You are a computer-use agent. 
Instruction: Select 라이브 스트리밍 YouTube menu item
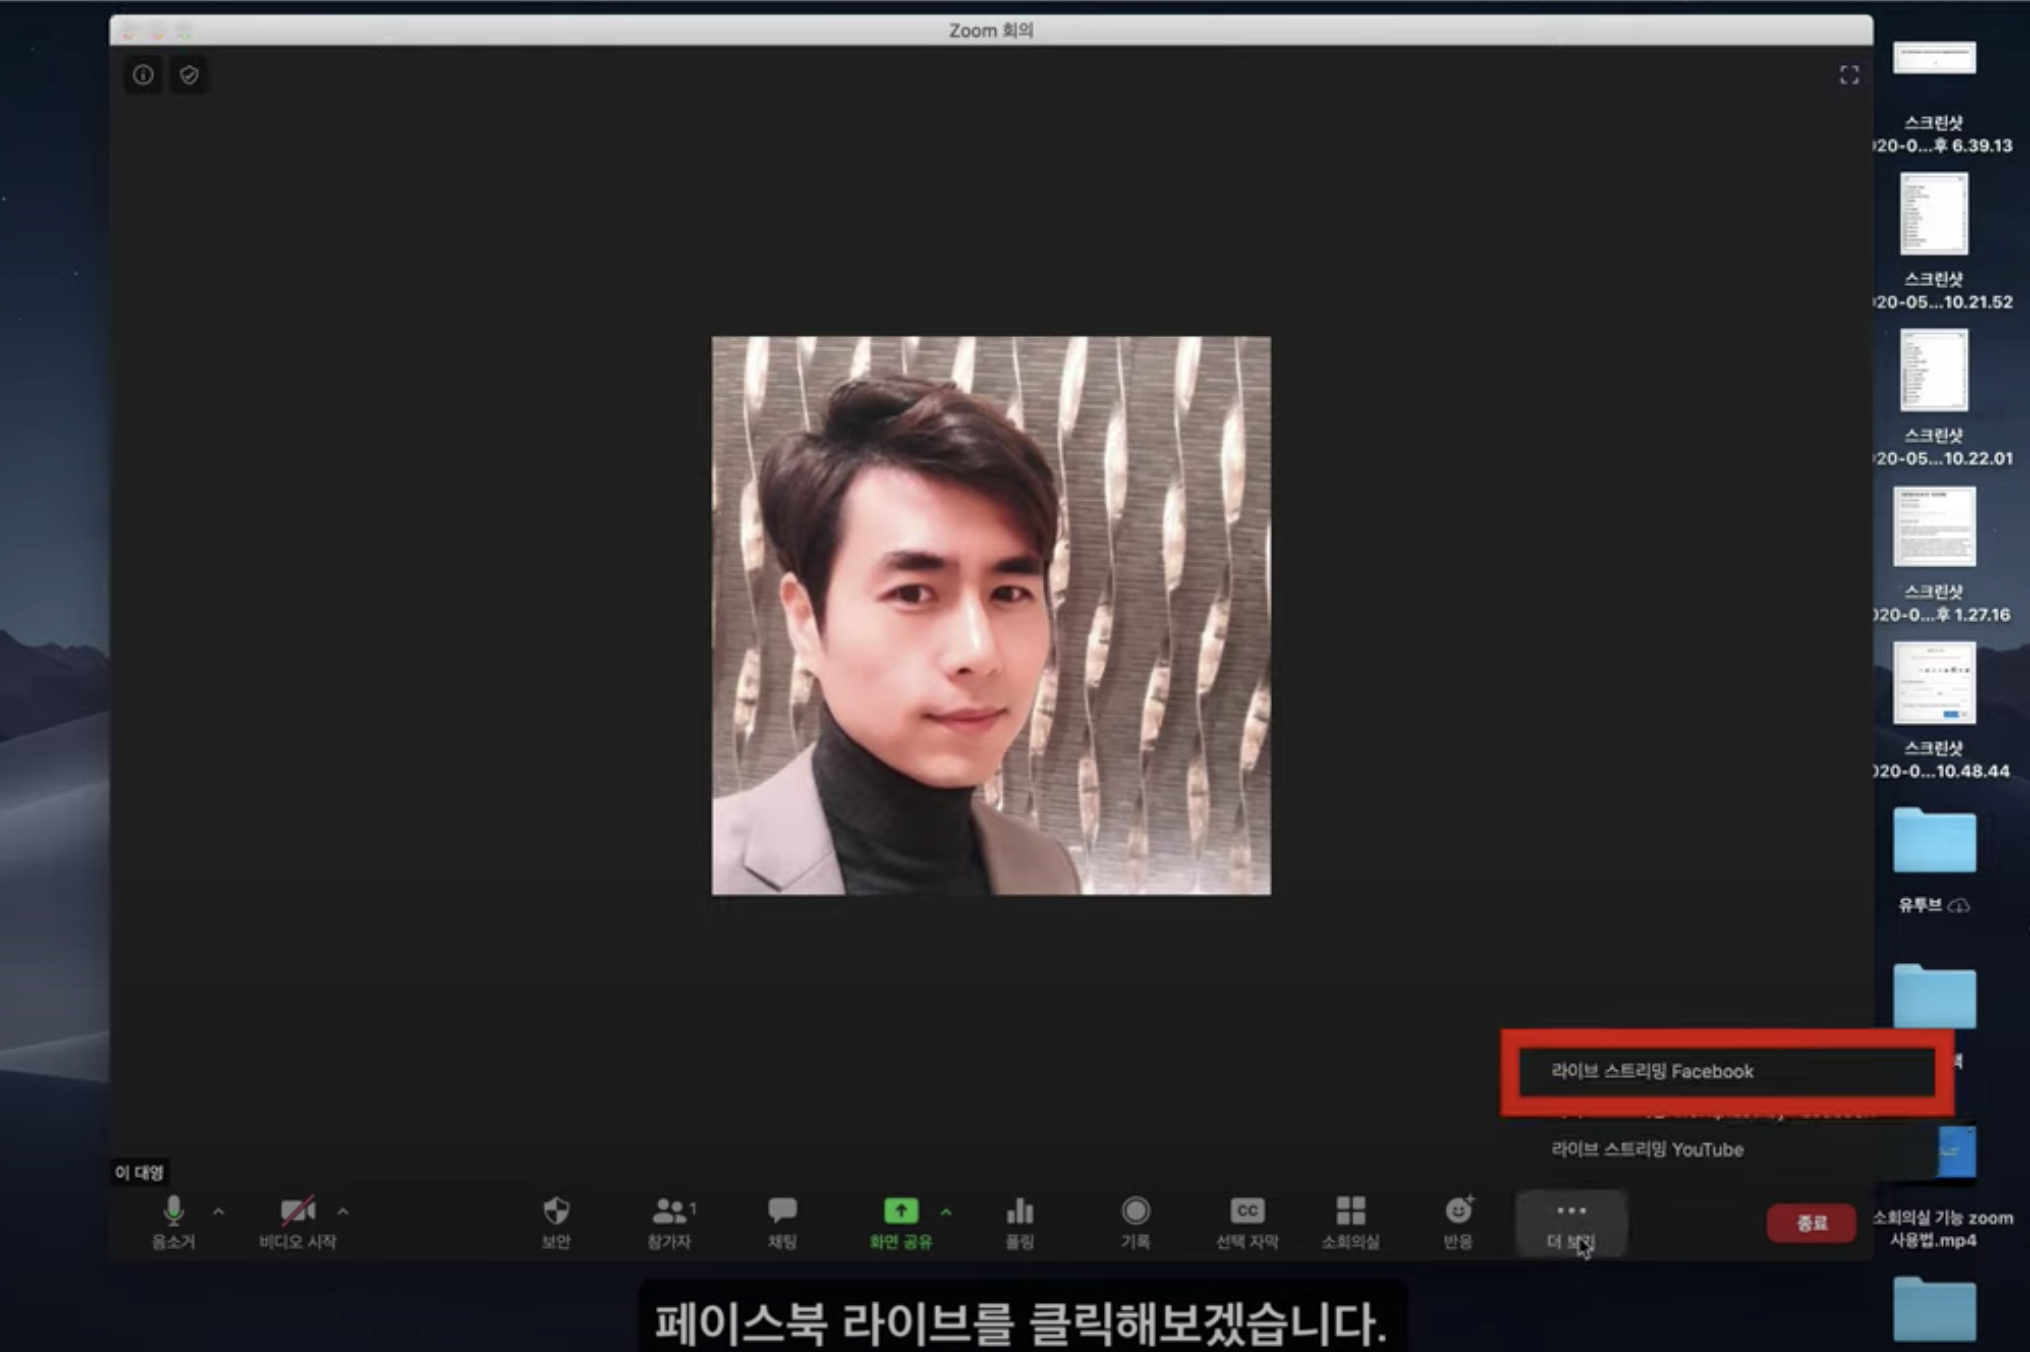[1727, 1150]
